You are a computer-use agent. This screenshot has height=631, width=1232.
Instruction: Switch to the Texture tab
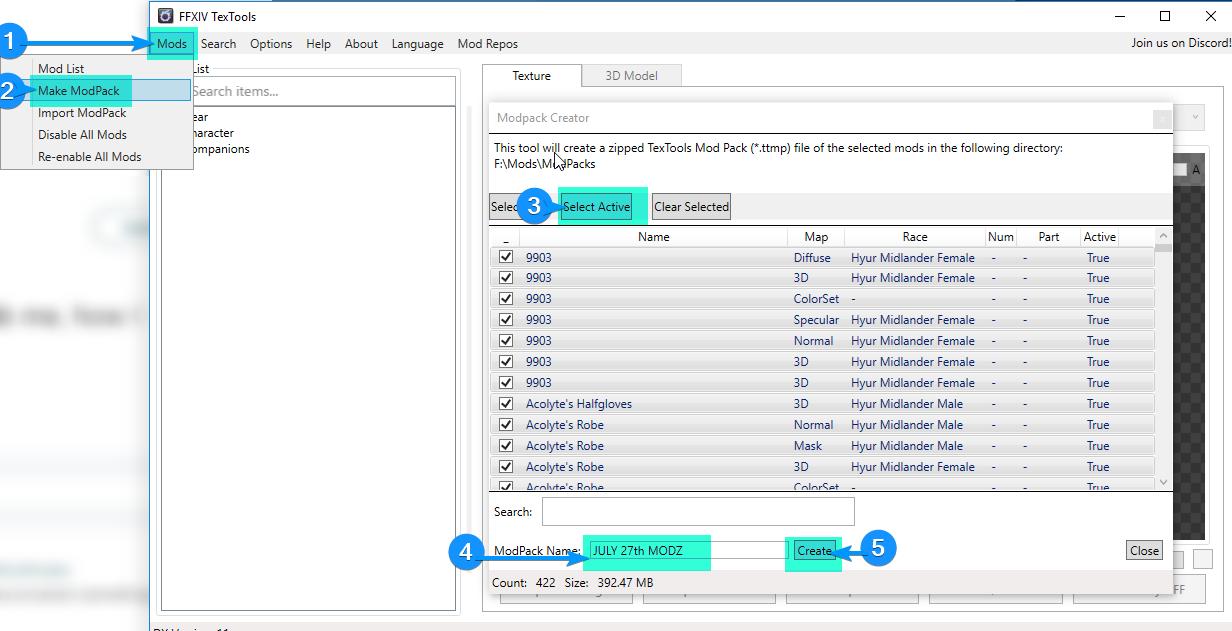(531, 76)
